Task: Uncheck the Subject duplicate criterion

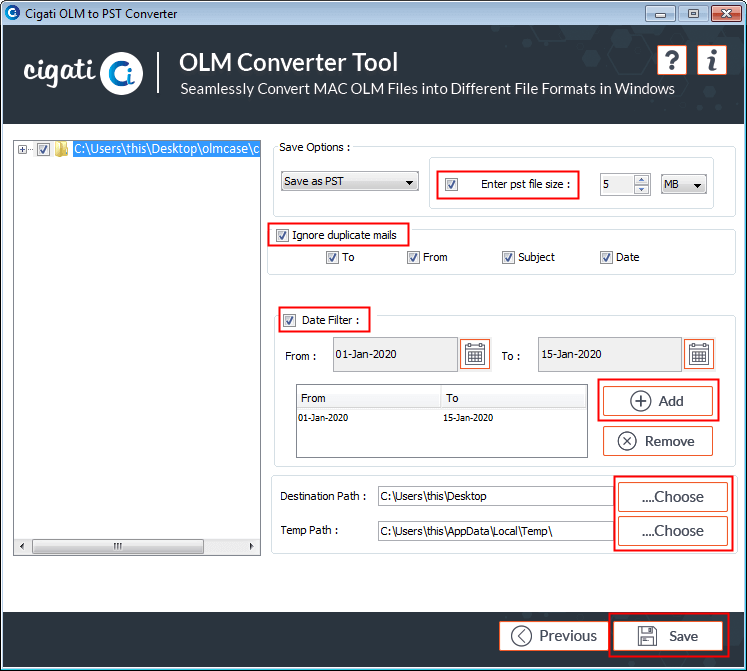Action: click(x=508, y=257)
